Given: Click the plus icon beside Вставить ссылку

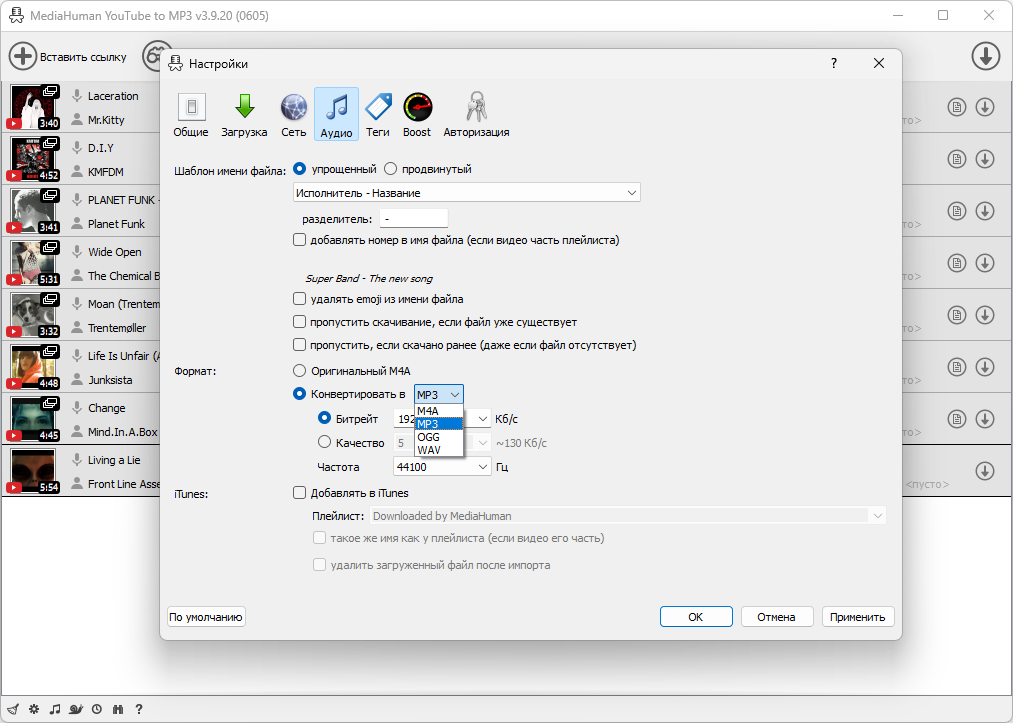Looking at the screenshot, I should pos(23,57).
